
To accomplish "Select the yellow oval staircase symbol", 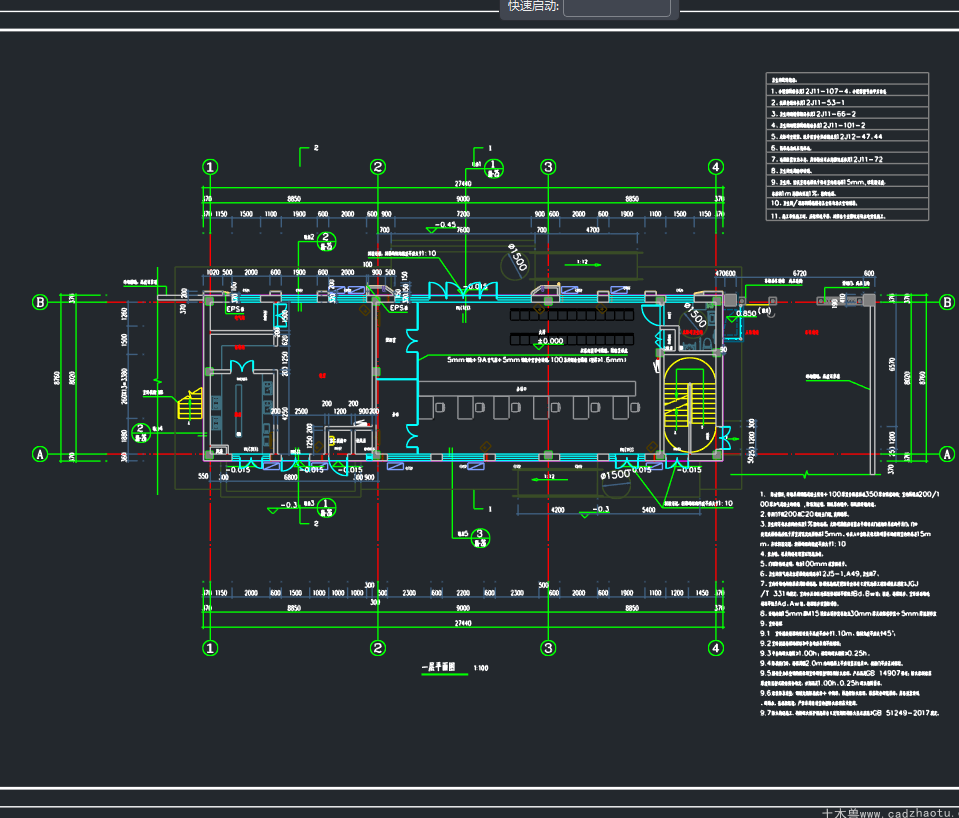I will [689, 404].
